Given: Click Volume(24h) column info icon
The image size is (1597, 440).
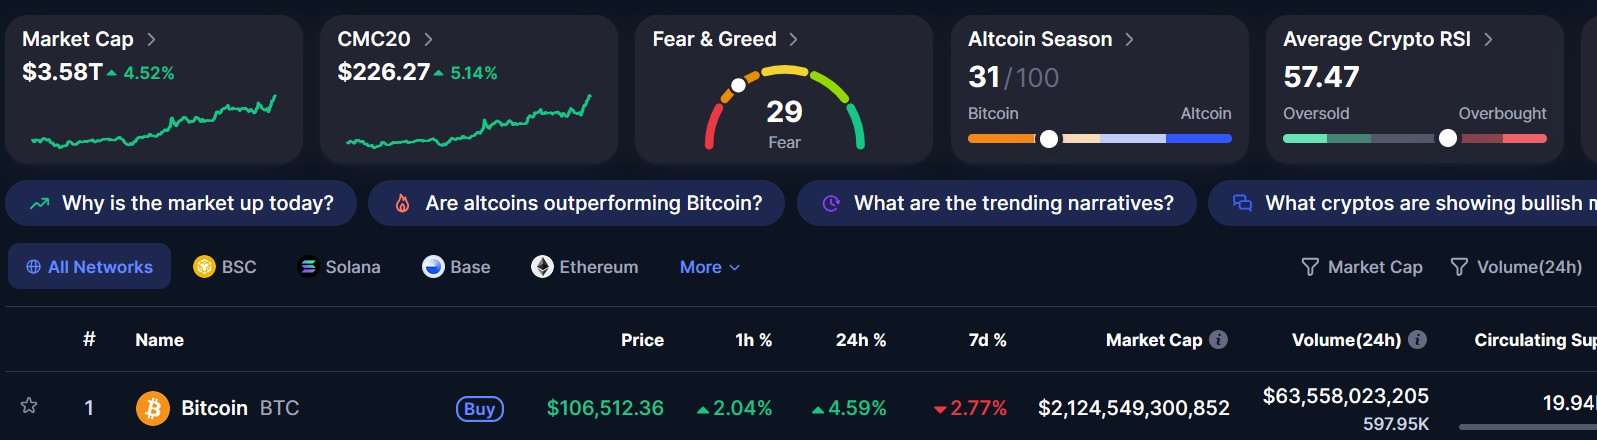Looking at the screenshot, I should tap(1417, 340).
